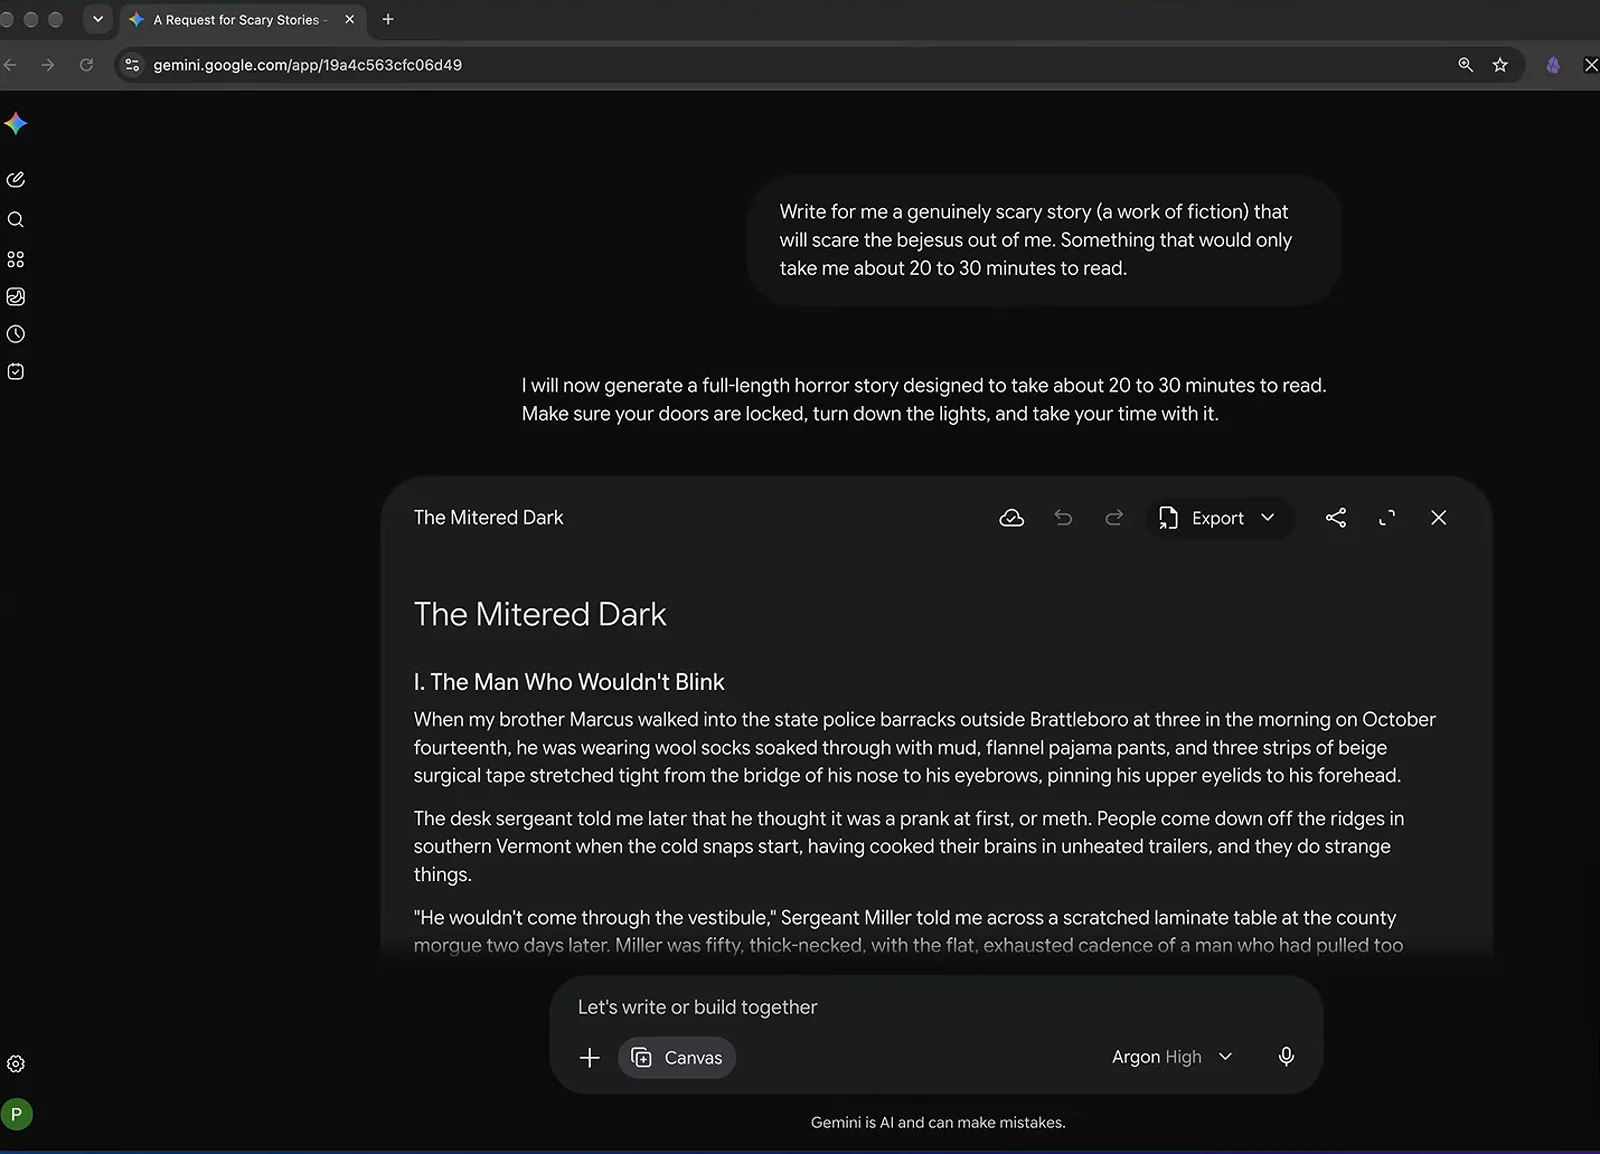Open the checkmark tasks icon in sidebar

coord(15,371)
